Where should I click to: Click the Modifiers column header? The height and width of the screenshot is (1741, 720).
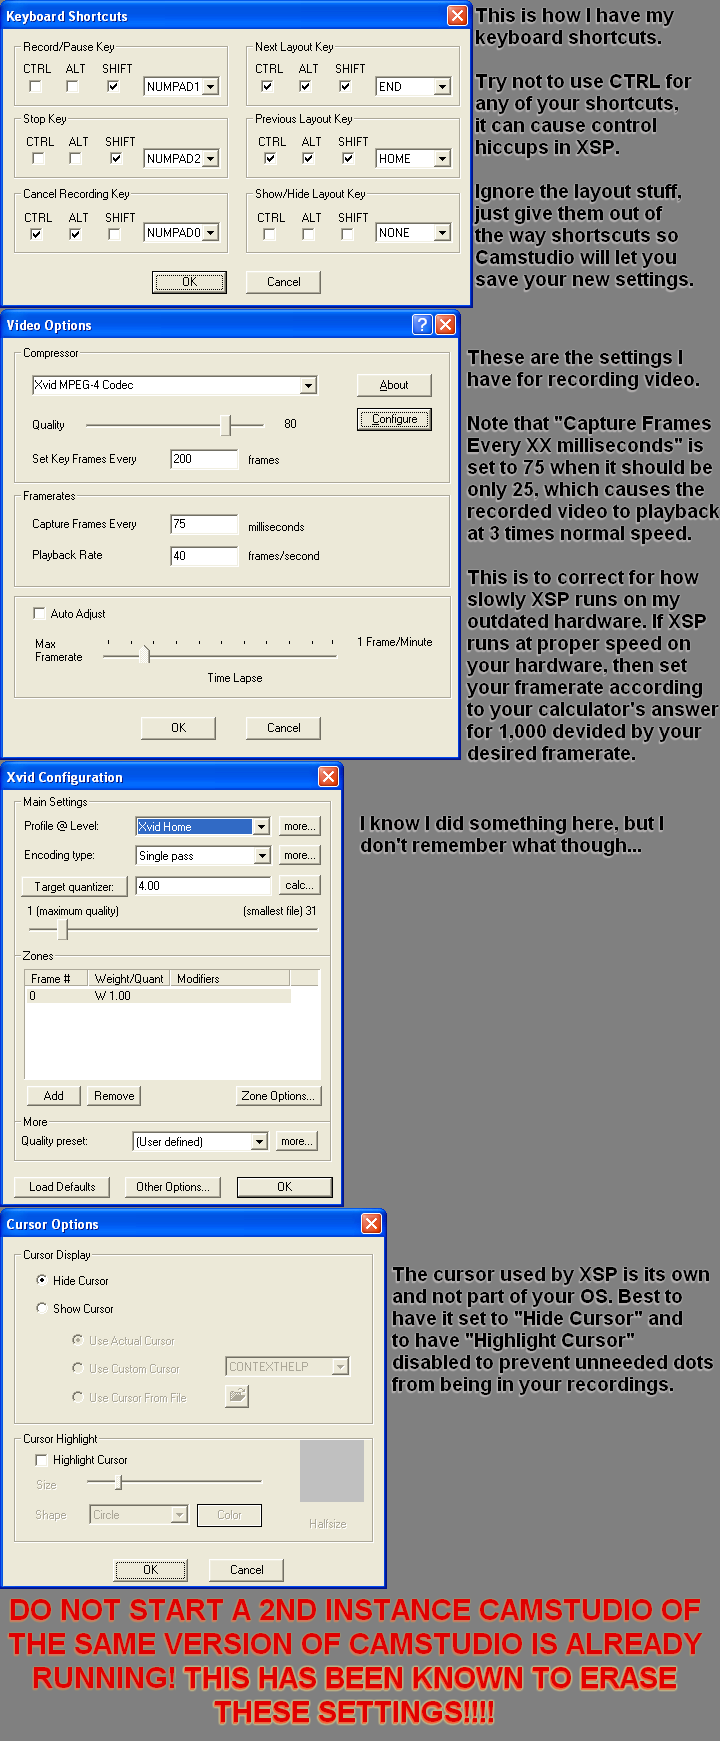230,978
